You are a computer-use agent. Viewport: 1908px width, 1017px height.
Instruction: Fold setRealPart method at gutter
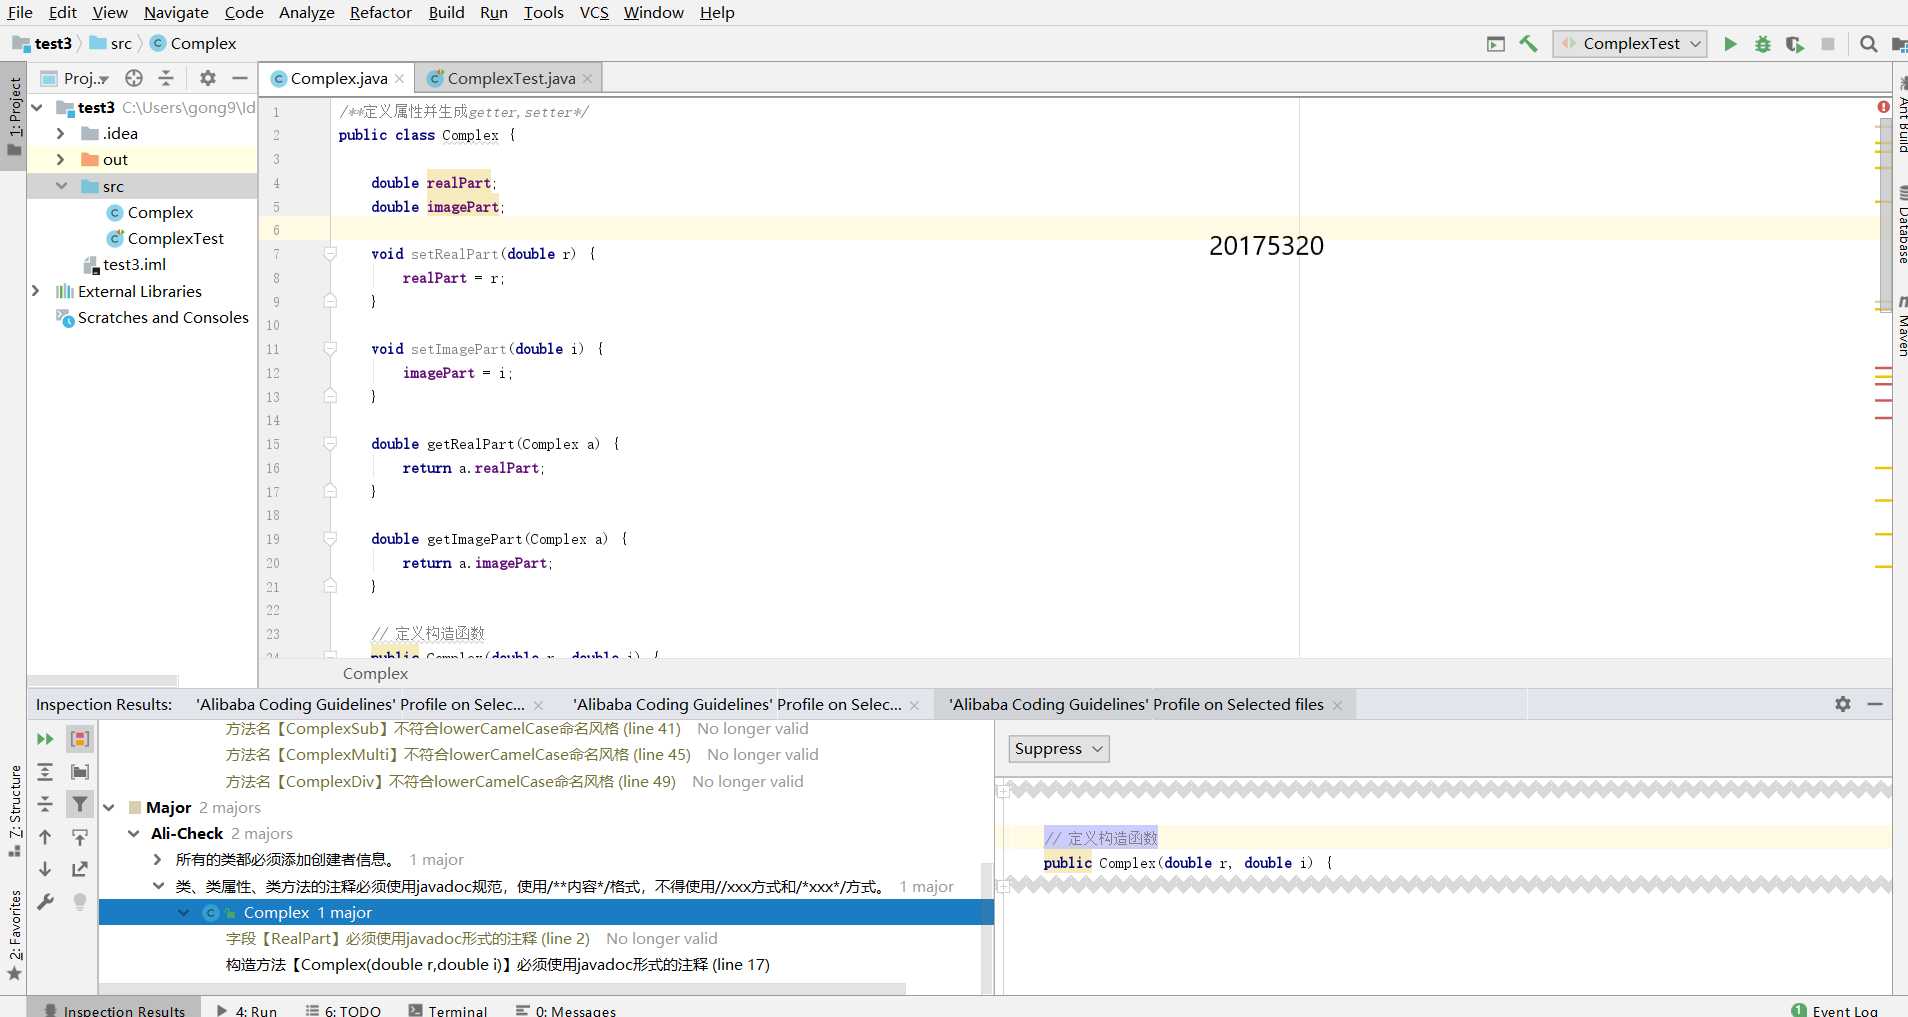point(330,254)
